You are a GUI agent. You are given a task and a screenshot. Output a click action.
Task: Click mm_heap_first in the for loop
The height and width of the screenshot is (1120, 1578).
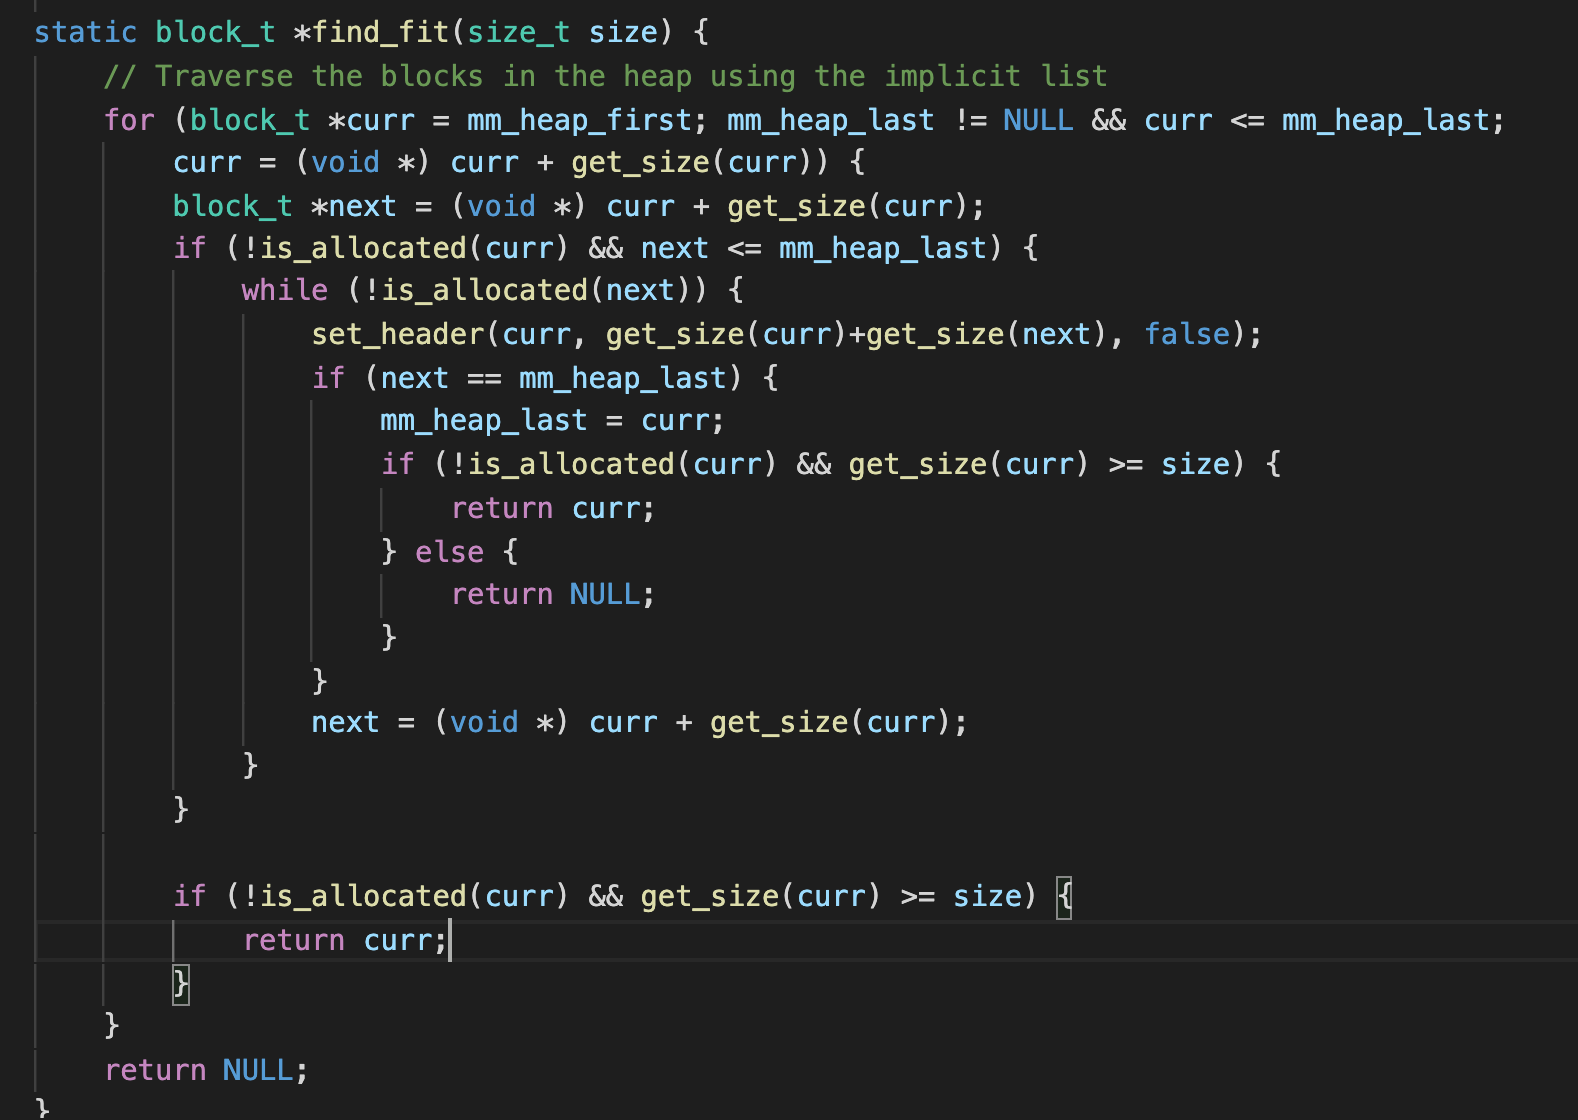(x=579, y=120)
